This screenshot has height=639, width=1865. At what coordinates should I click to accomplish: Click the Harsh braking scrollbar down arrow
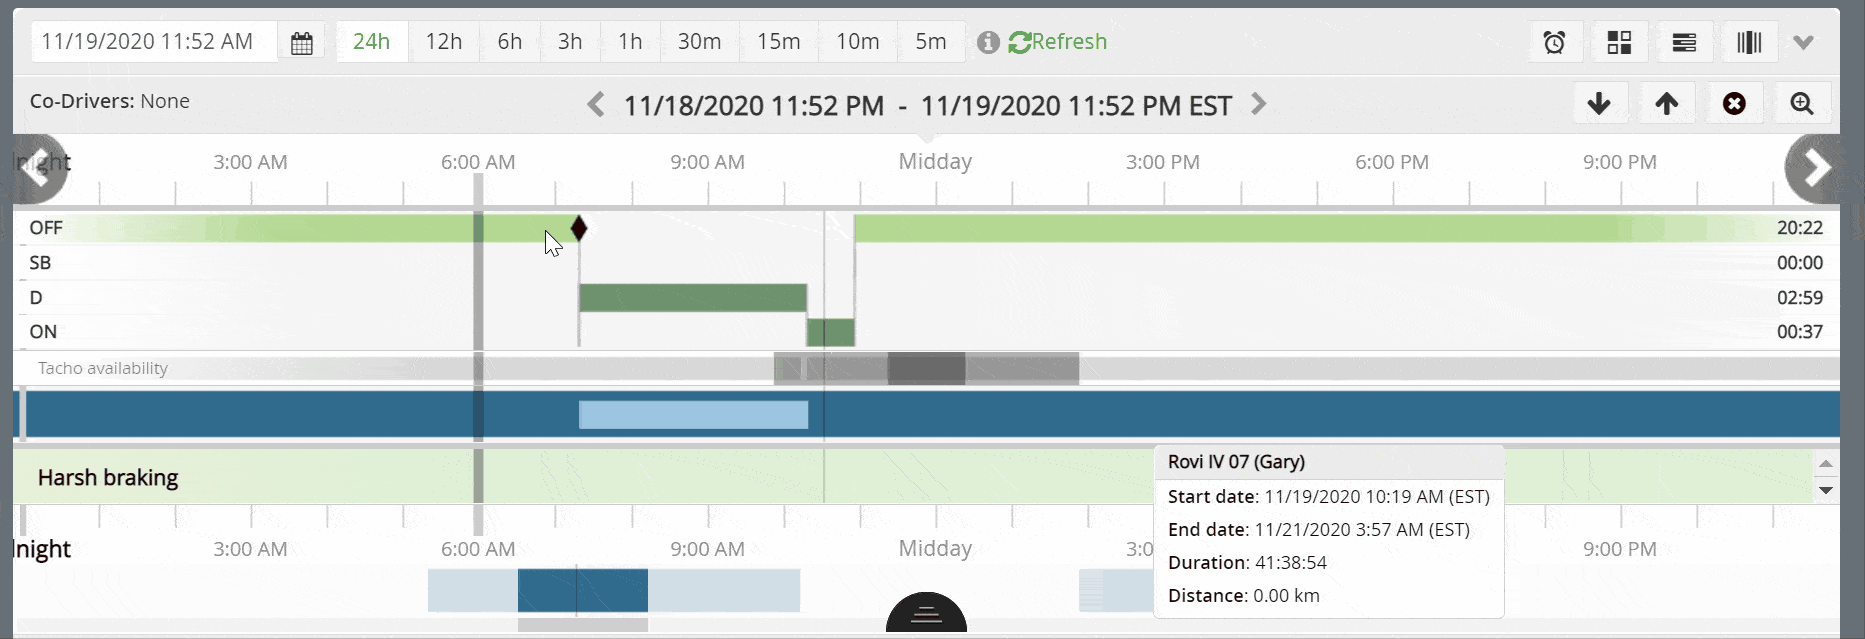(1826, 490)
